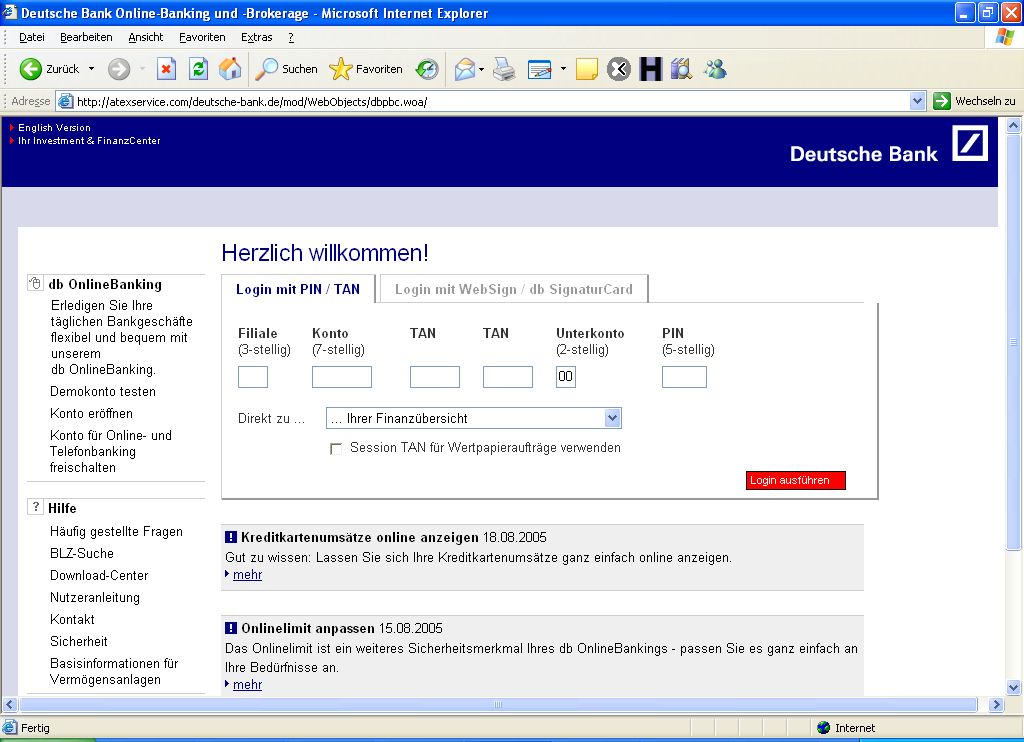Open Demokonto testen link
This screenshot has width=1024, height=742.
[x=103, y=391]
